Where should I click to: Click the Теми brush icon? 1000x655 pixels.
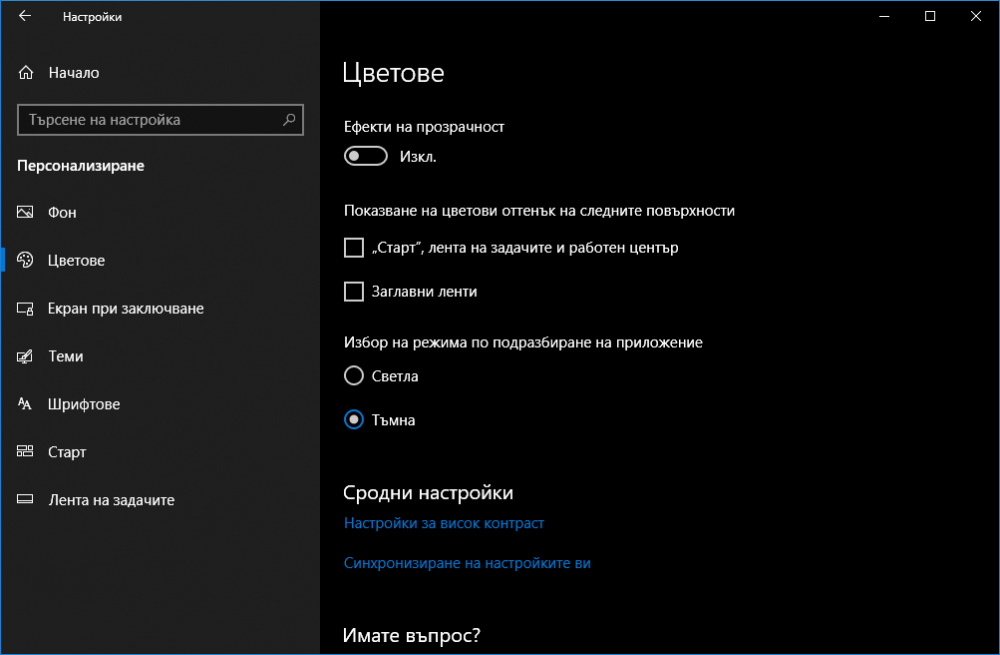pos(25,356)
